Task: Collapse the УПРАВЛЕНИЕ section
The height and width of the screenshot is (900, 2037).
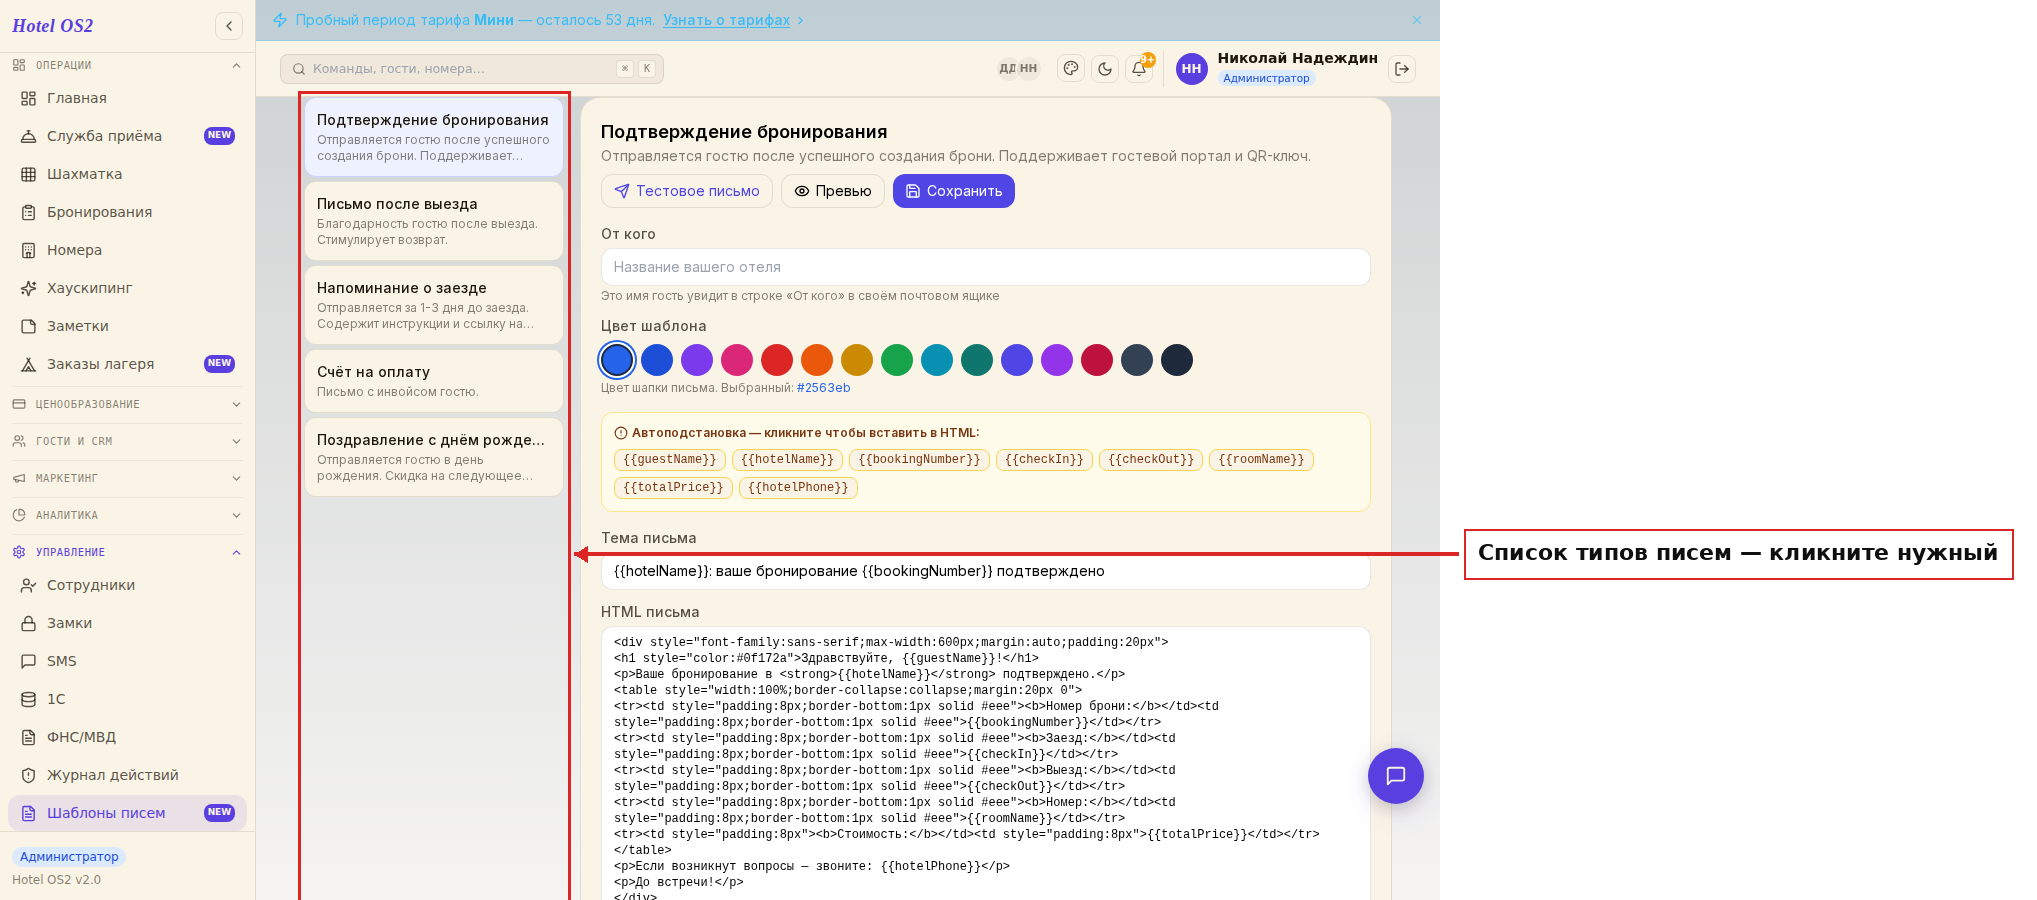Action: click(127, 552)
